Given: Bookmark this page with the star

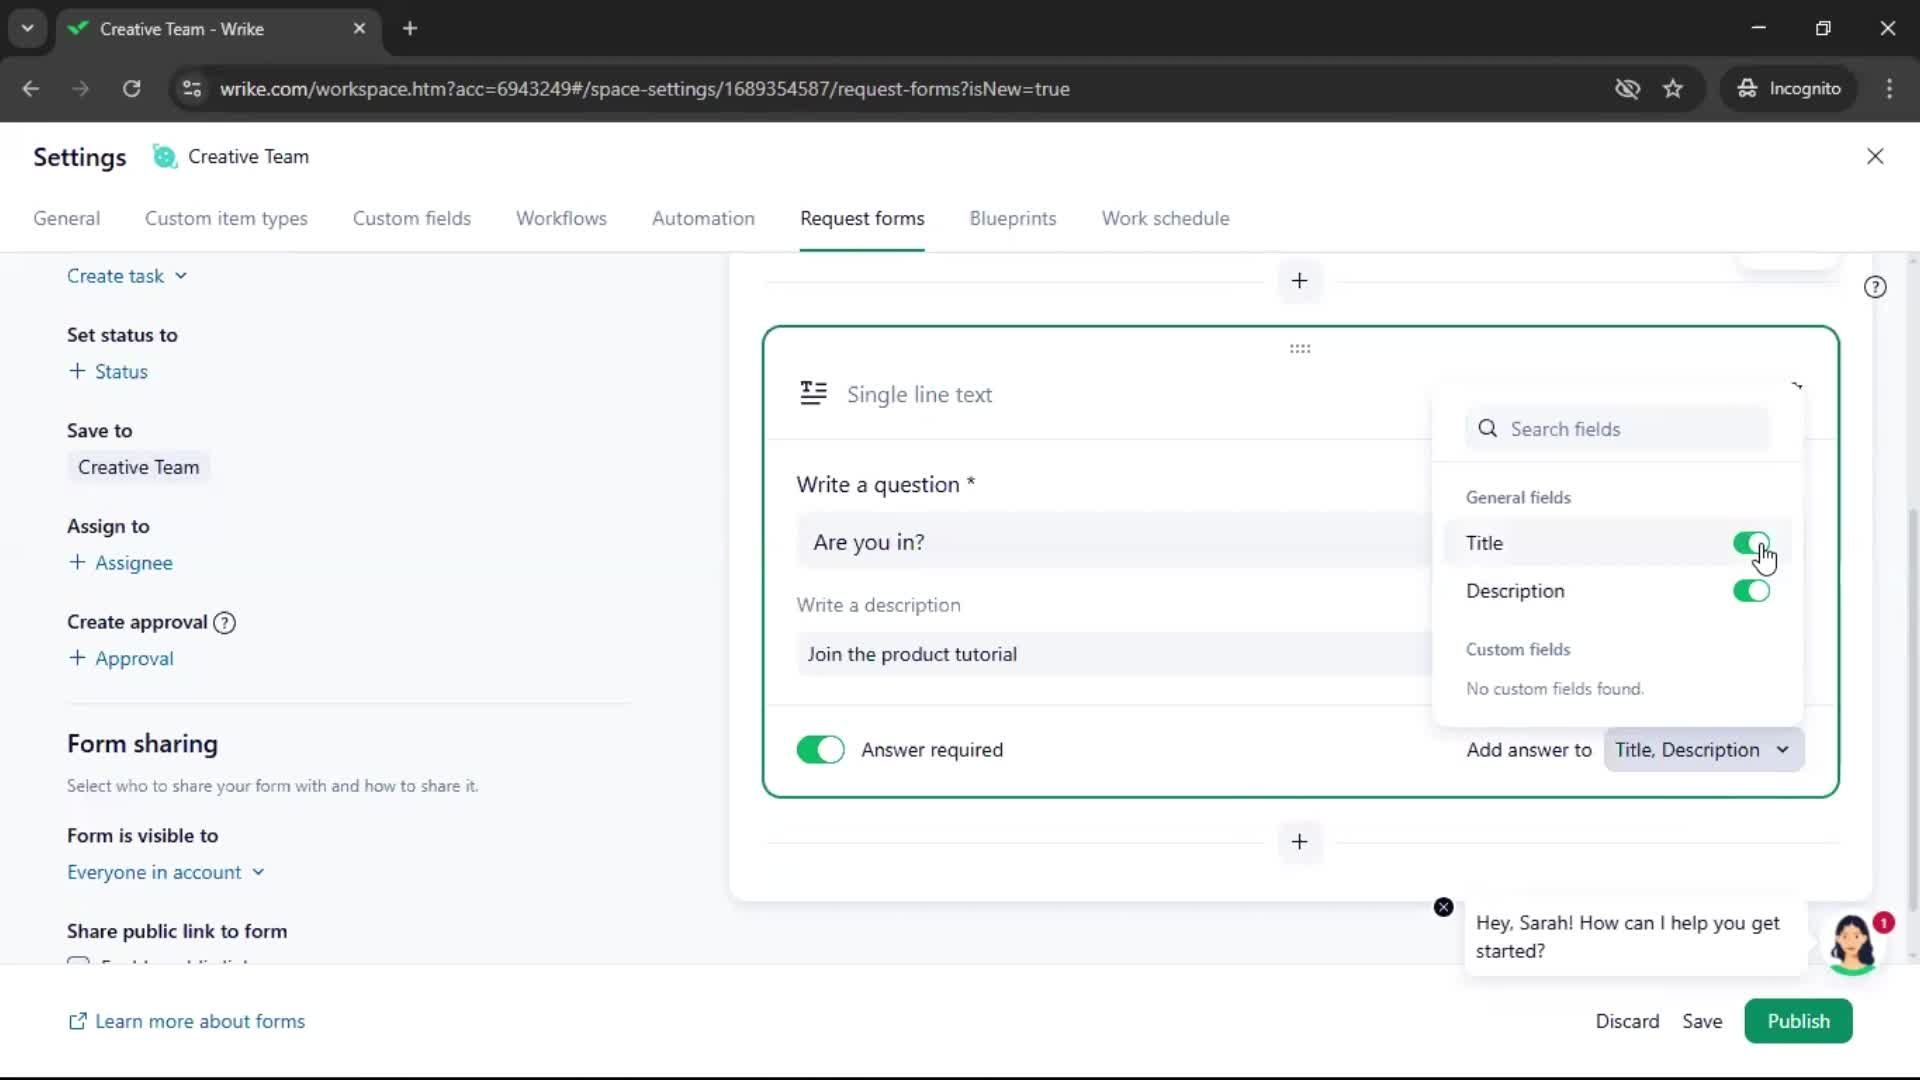Looking at the screenshot, I should click(1673, 89).
